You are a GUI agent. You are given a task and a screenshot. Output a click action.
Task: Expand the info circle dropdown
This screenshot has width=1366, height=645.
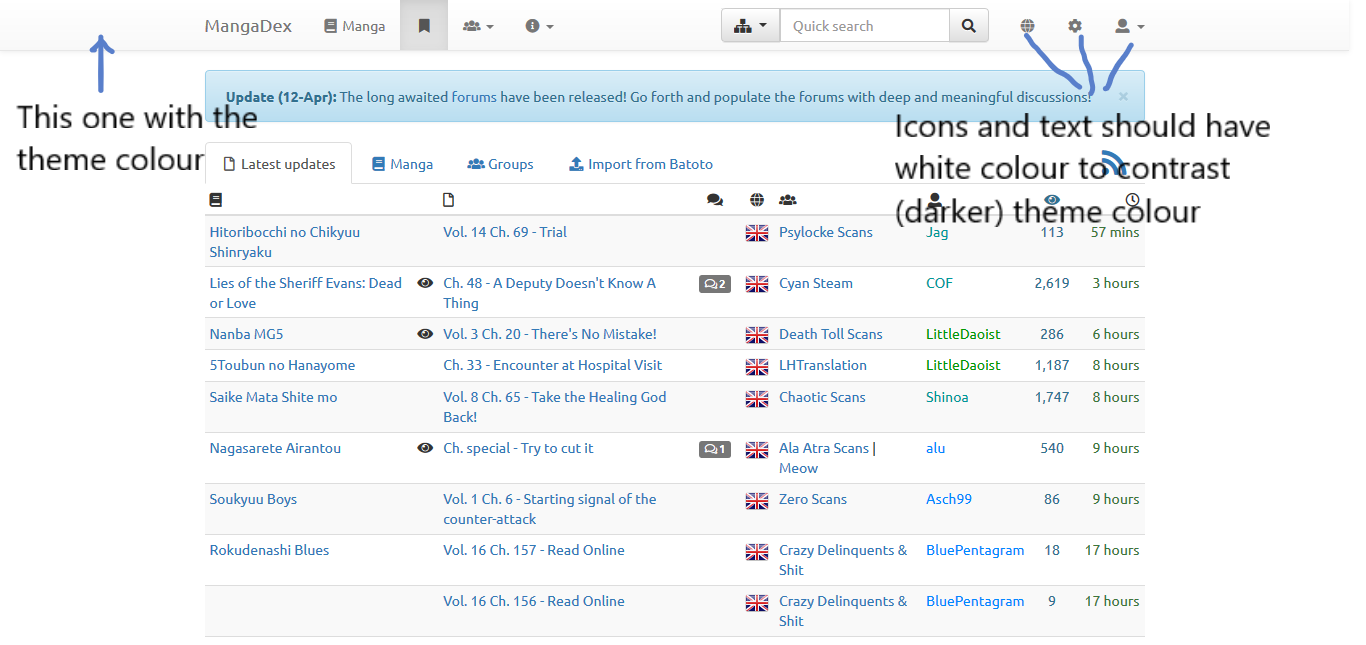click(539, 26)
